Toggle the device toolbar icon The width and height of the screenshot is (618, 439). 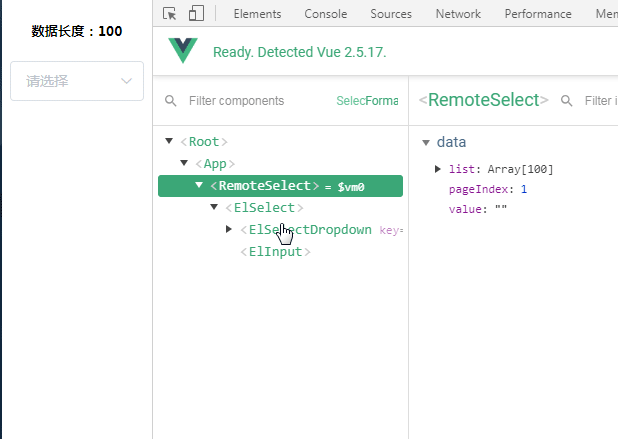196,13
